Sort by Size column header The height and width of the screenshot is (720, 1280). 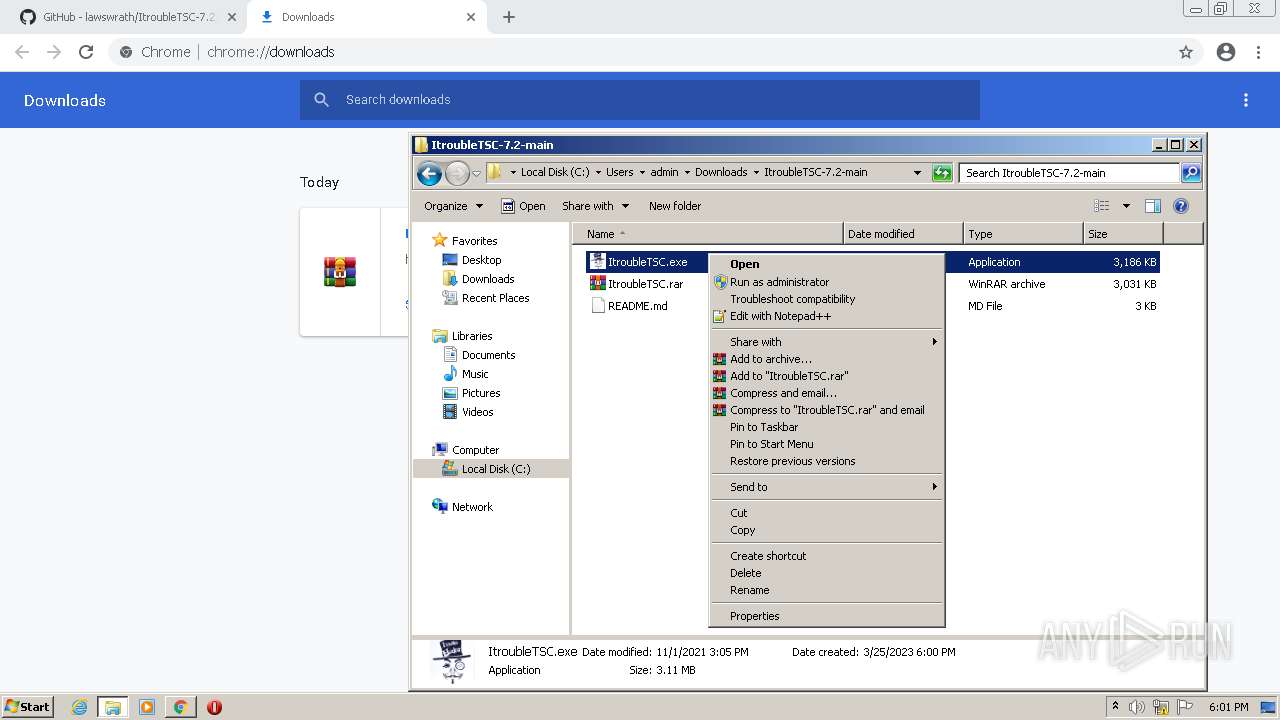[x=1123, y=234]
